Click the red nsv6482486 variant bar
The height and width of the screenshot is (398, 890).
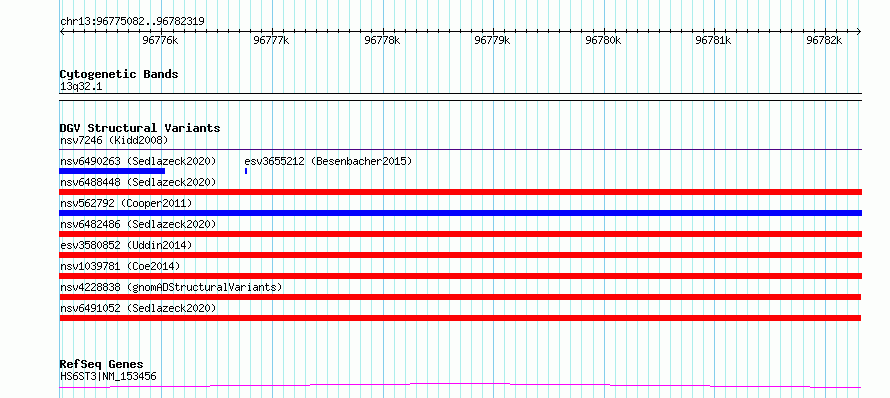coord(460,234)
